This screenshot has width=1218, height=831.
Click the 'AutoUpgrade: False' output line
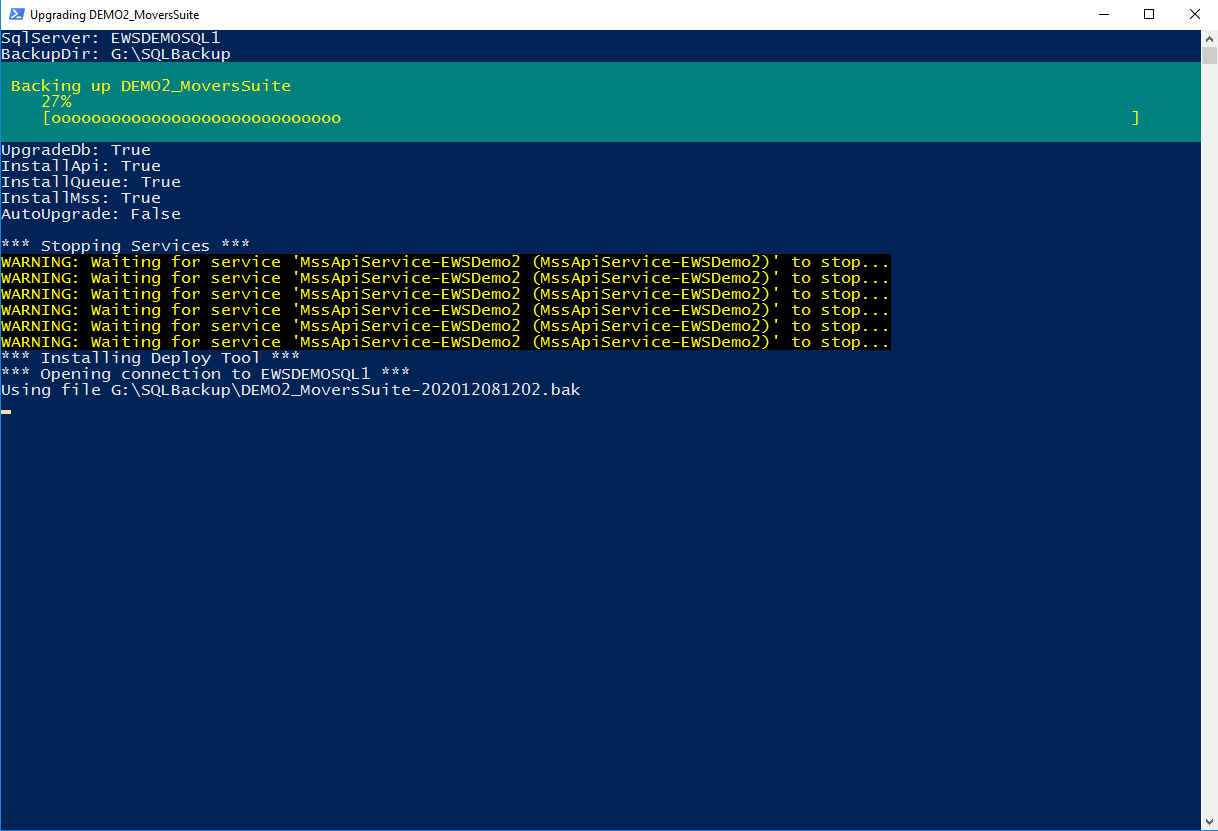[x=91, y=214]
